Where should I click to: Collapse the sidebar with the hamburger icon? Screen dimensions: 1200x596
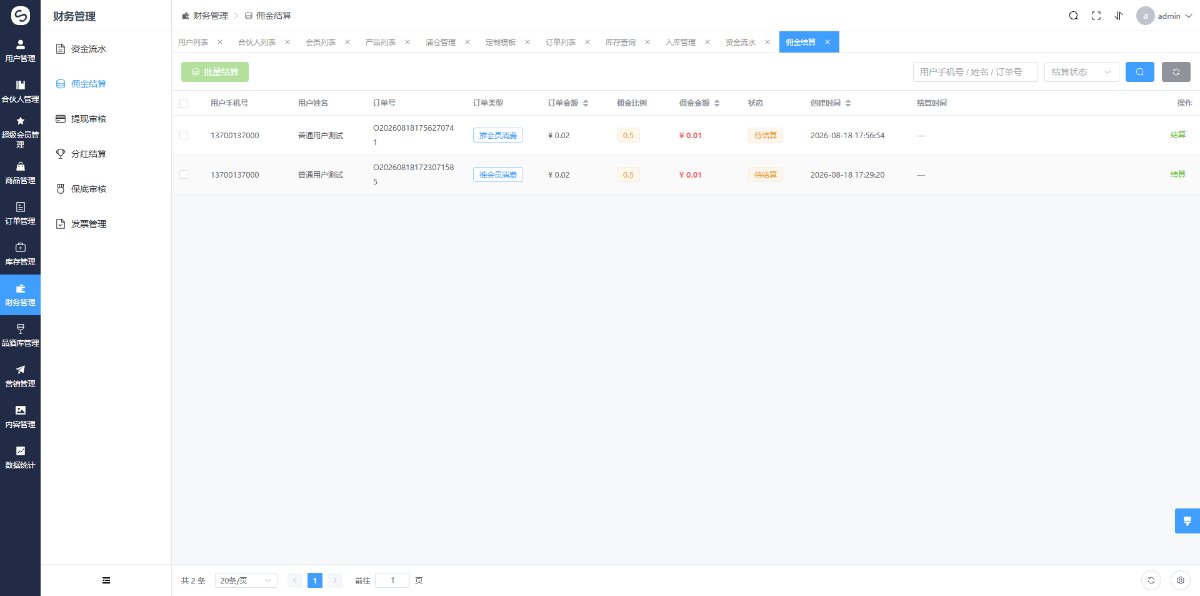pyautogui.click(x=106, y=580)
